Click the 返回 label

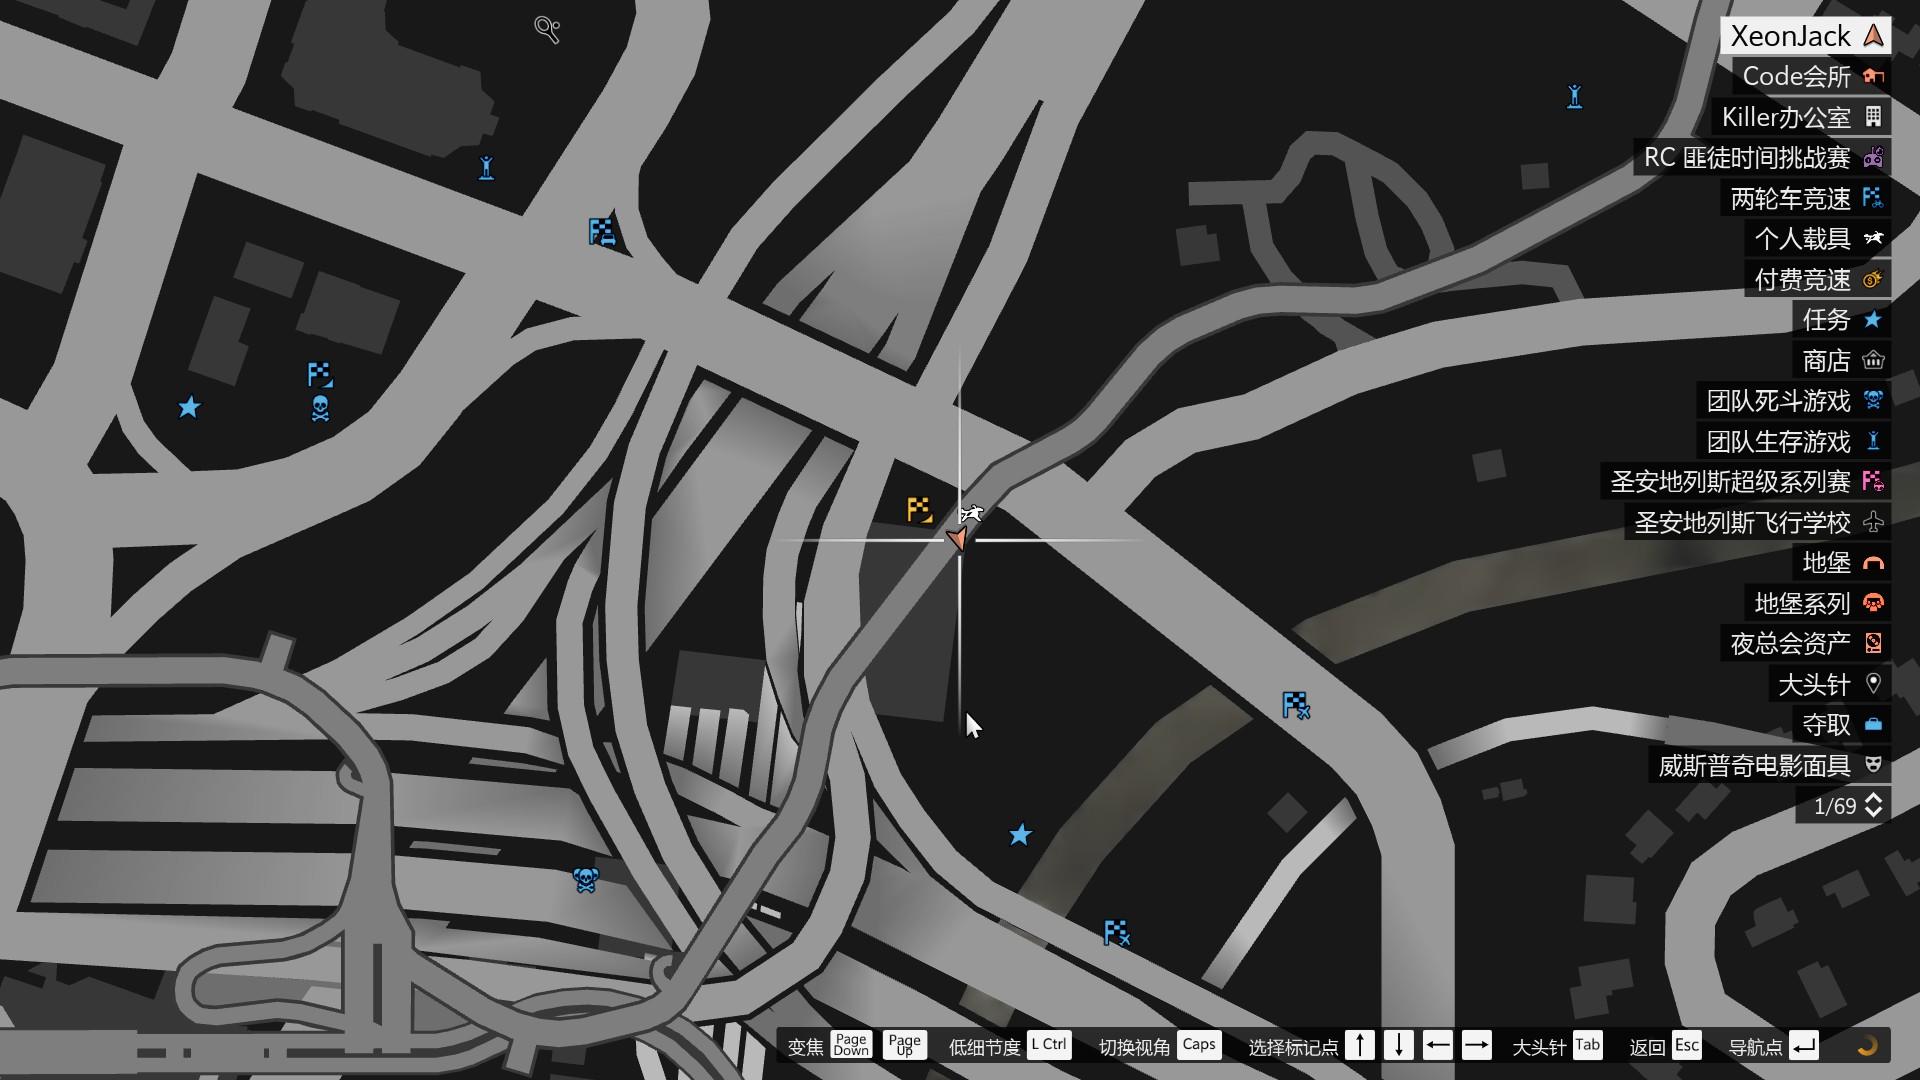click(1647, 1047)
